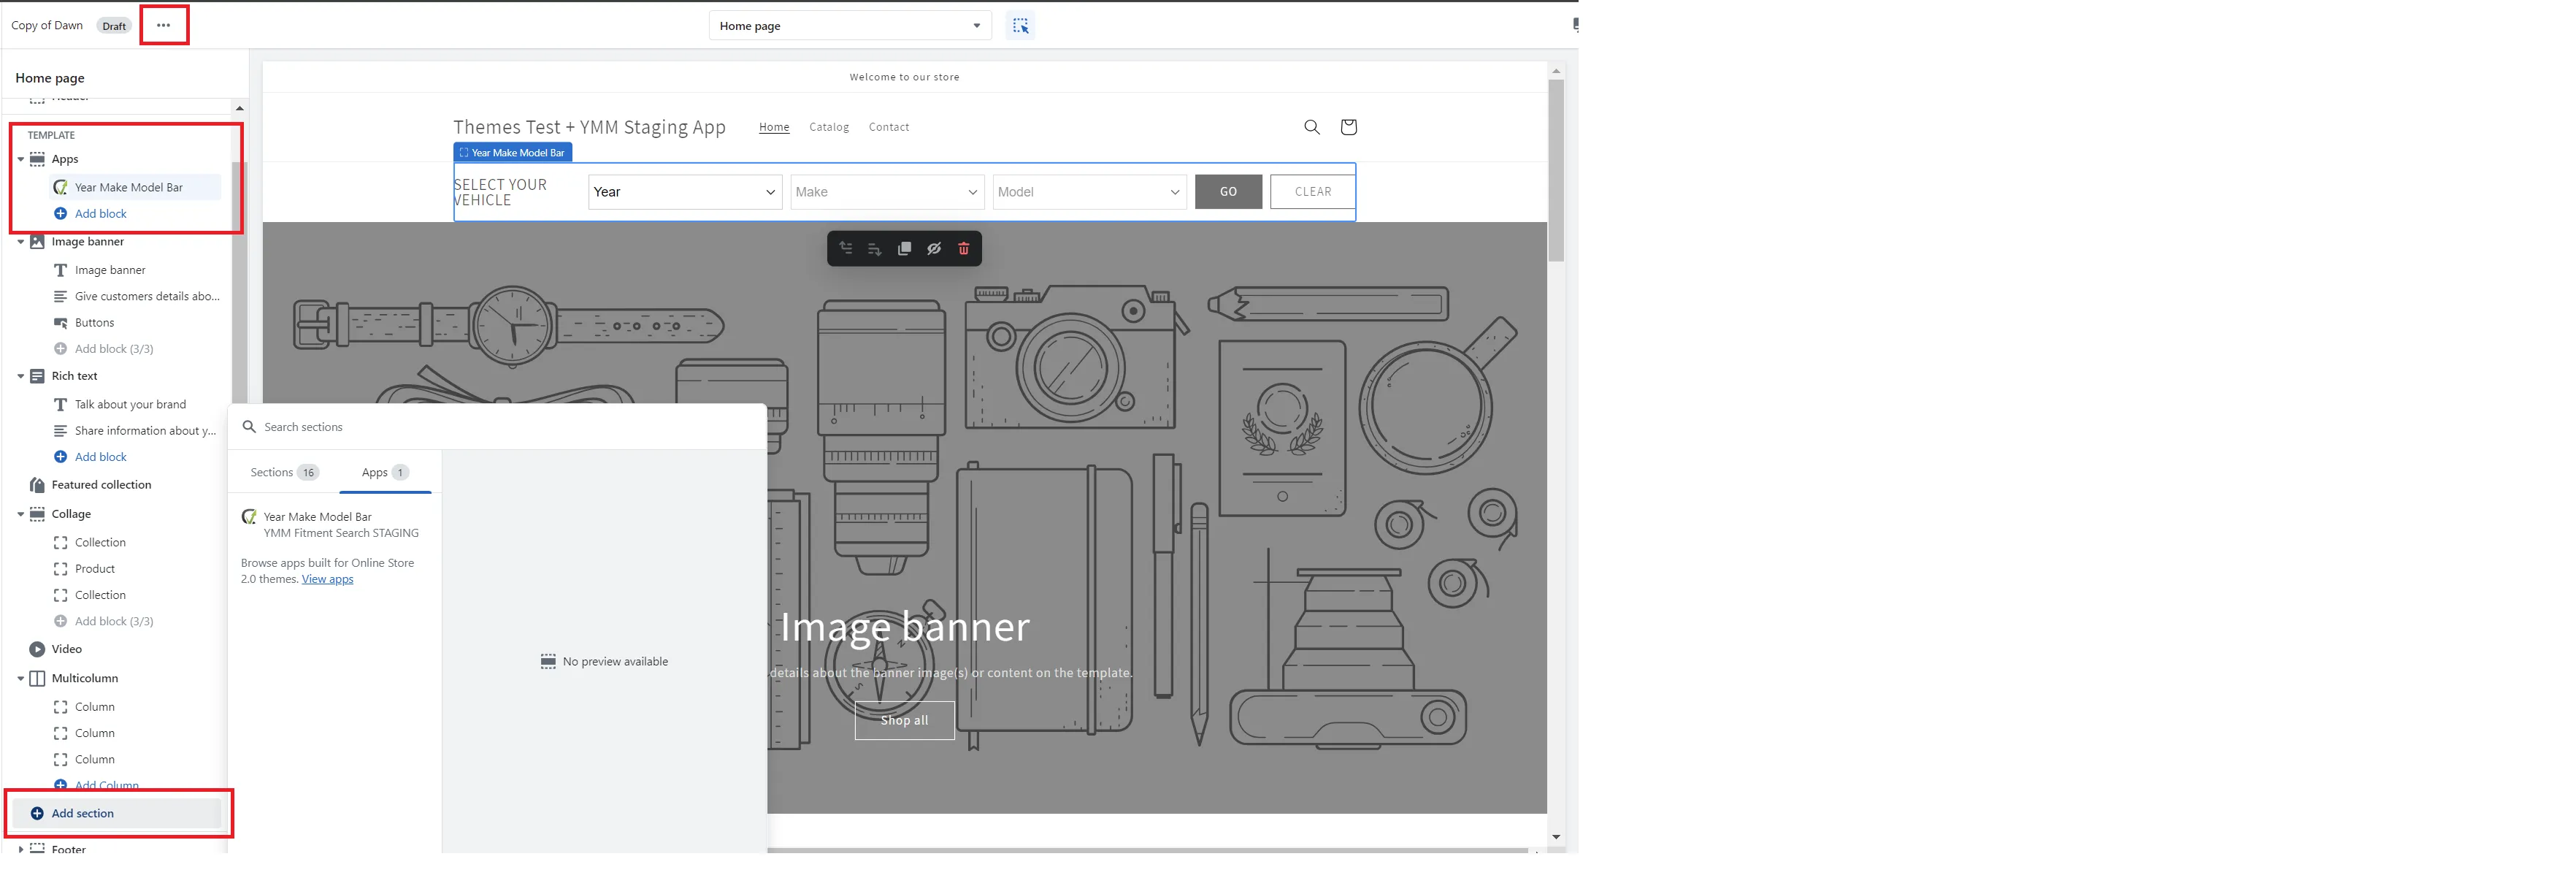Open the View apps link
This screenshot has width=2576, height=878.
tap(327, 579)
